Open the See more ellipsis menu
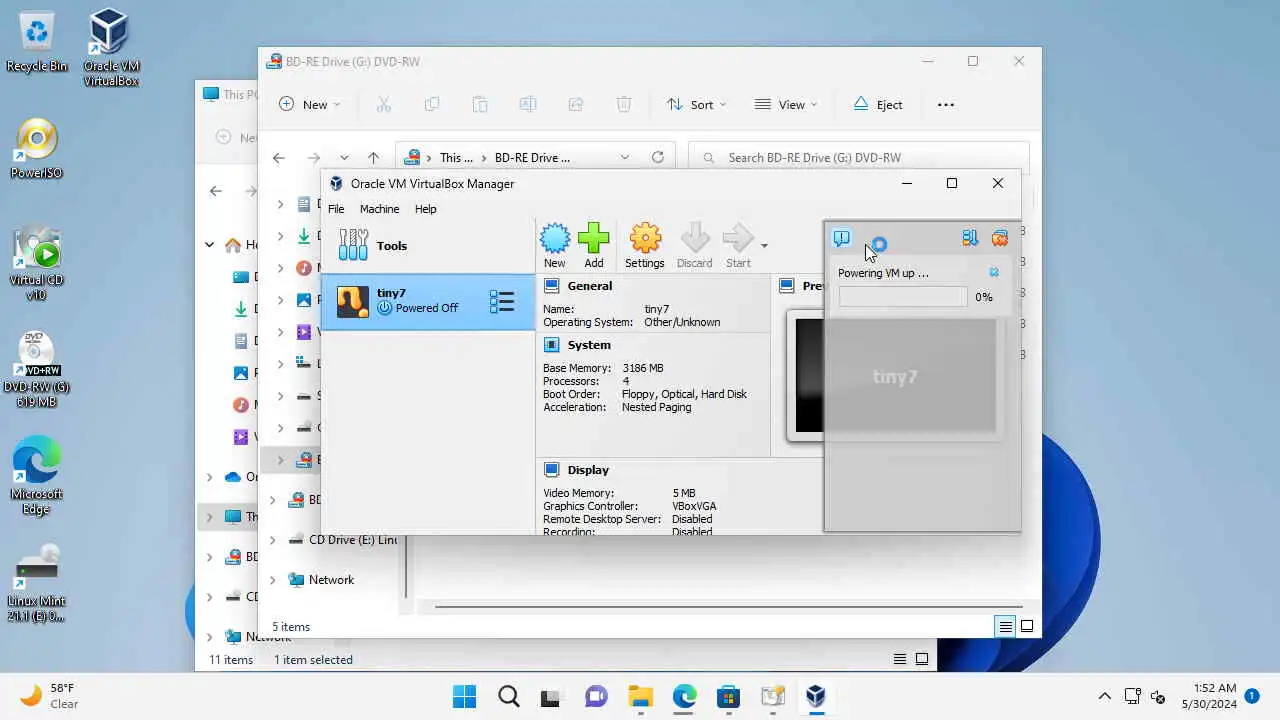 [x=946, y=104]
